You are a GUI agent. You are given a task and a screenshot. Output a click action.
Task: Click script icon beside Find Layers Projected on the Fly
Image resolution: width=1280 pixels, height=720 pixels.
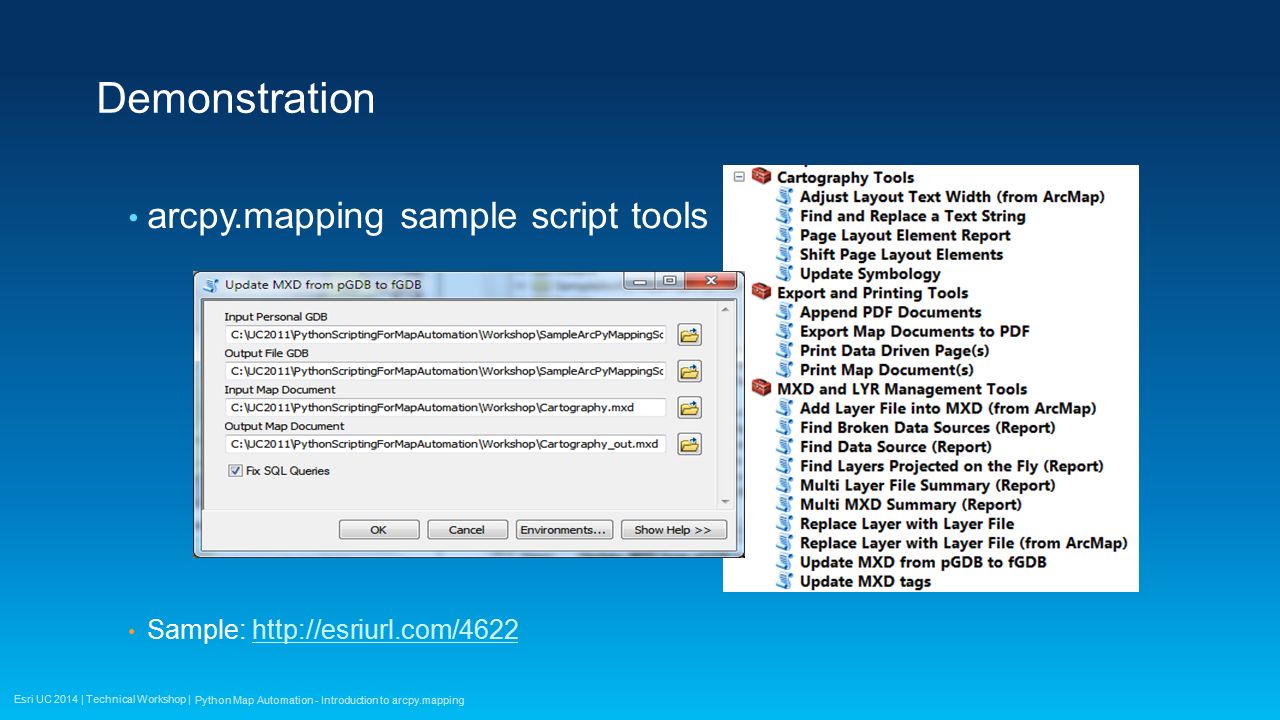785,465
